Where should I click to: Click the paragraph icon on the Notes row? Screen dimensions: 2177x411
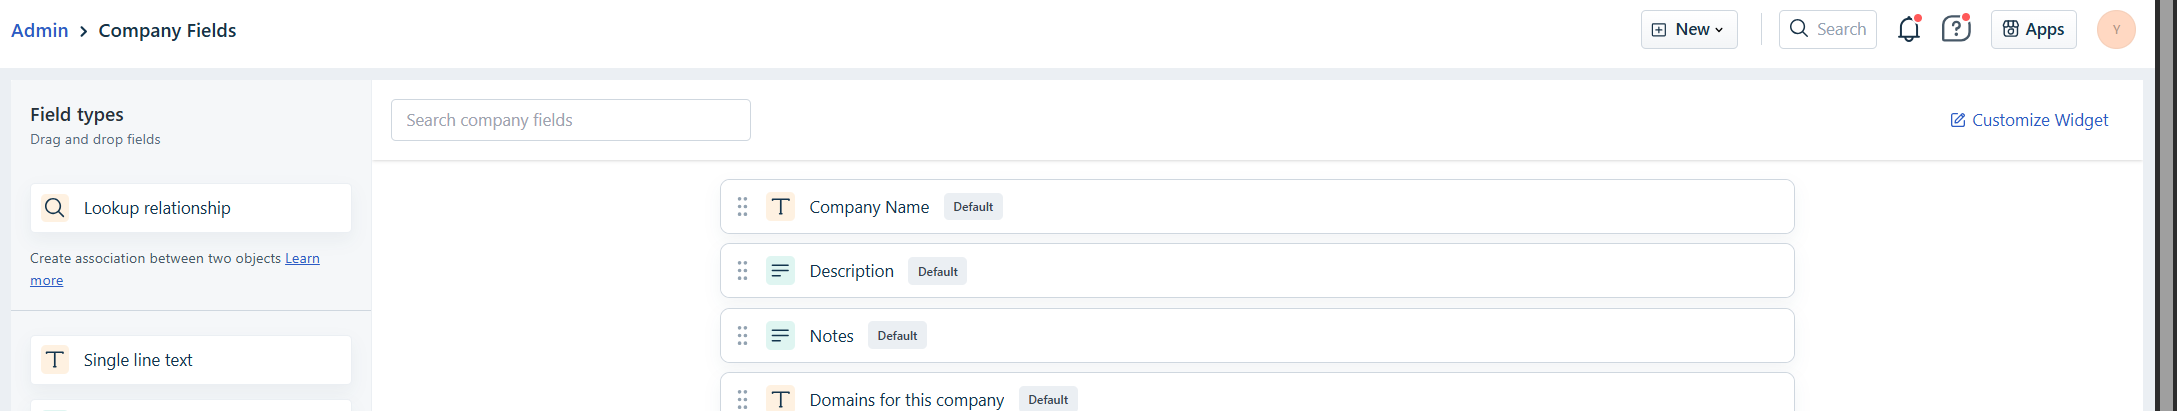click(780, 336)
